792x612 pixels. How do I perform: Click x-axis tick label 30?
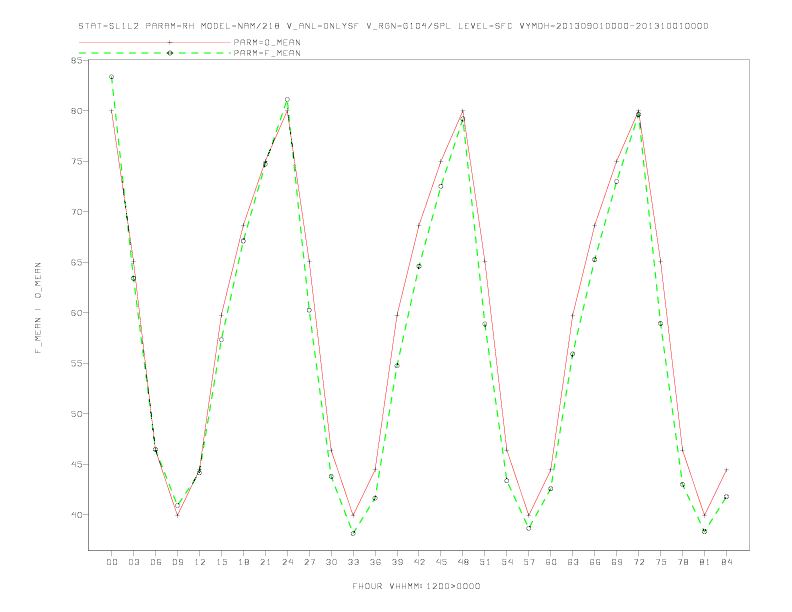[331, 562]
